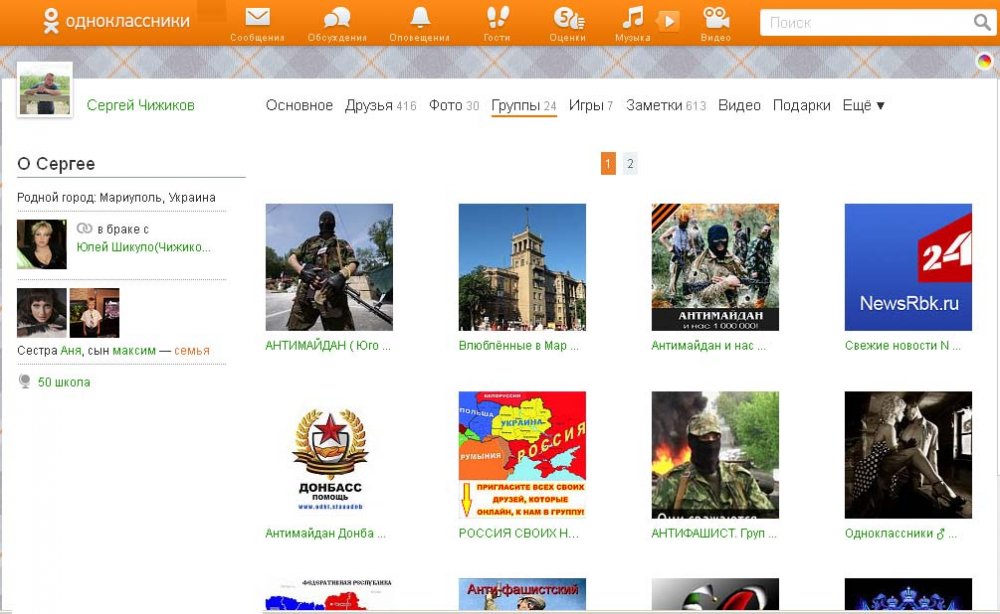Open the Антимайдан и нас ... group image

(715, 267)
